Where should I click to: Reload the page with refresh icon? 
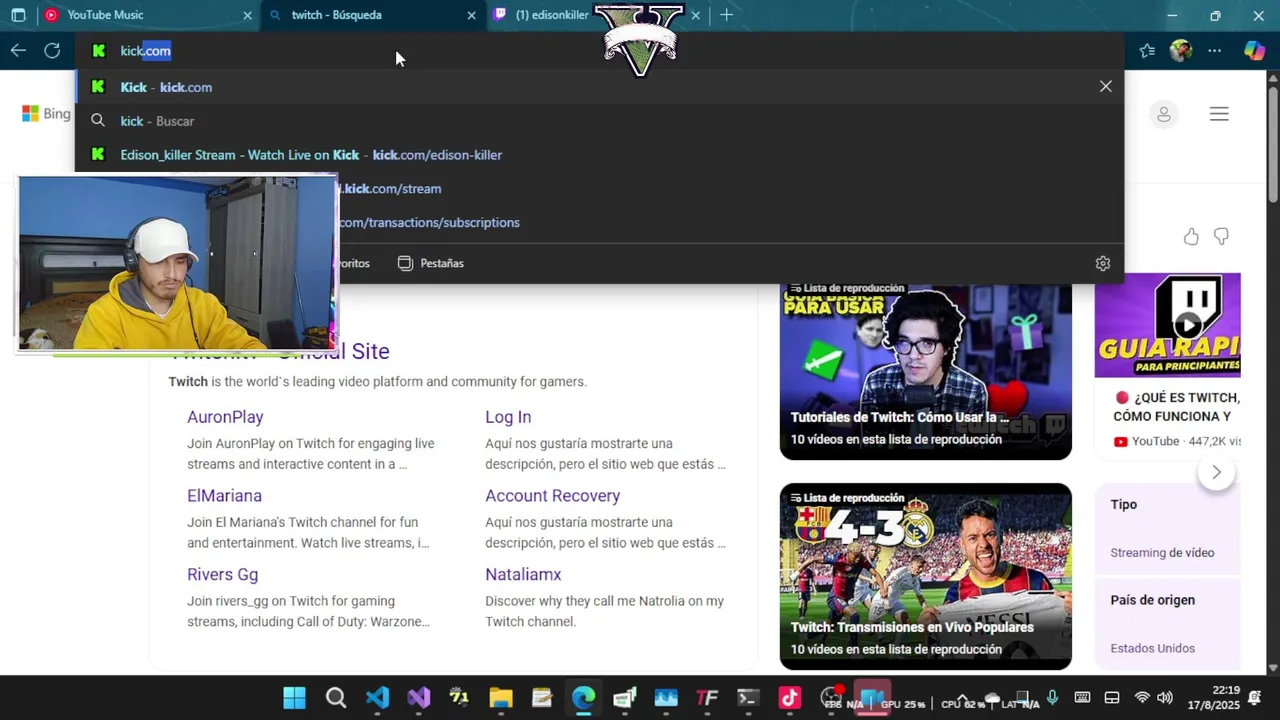click(x=52, y=50)
